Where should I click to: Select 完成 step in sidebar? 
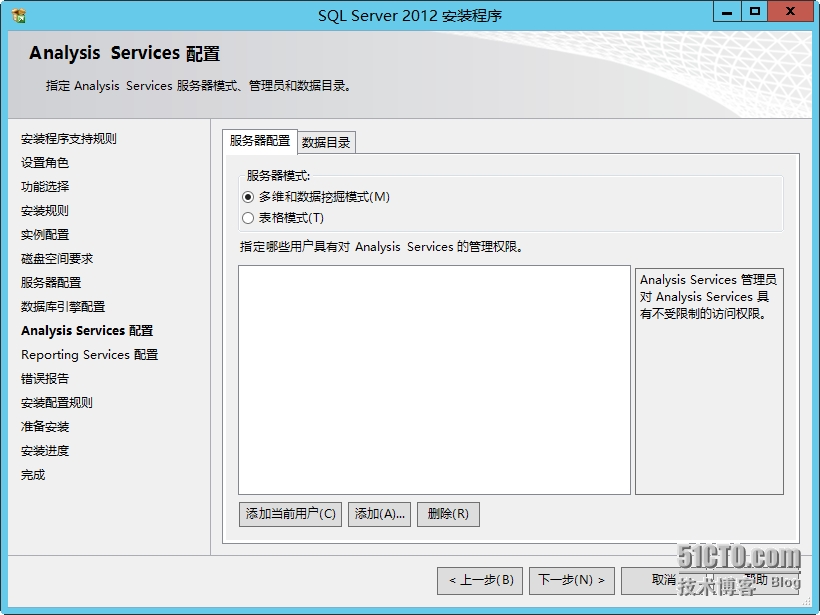pyautogui.click(x=33, y=475)
